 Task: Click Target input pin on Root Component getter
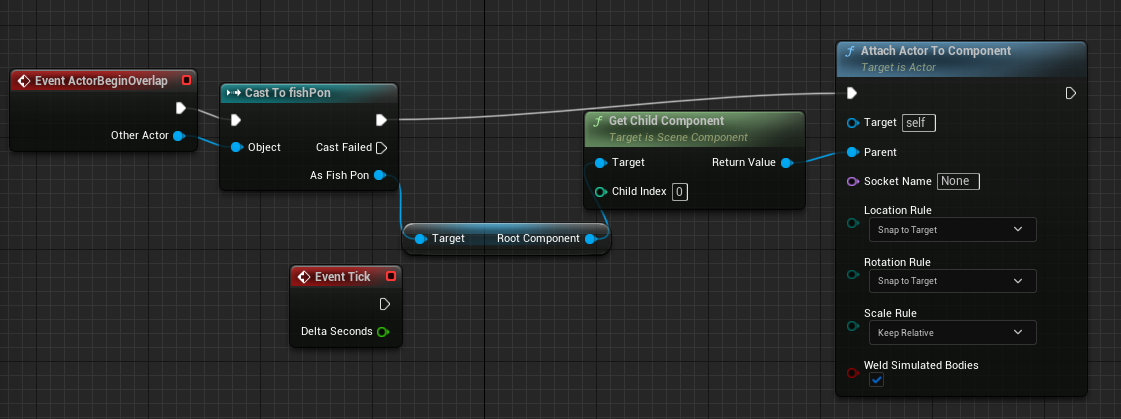420,239
